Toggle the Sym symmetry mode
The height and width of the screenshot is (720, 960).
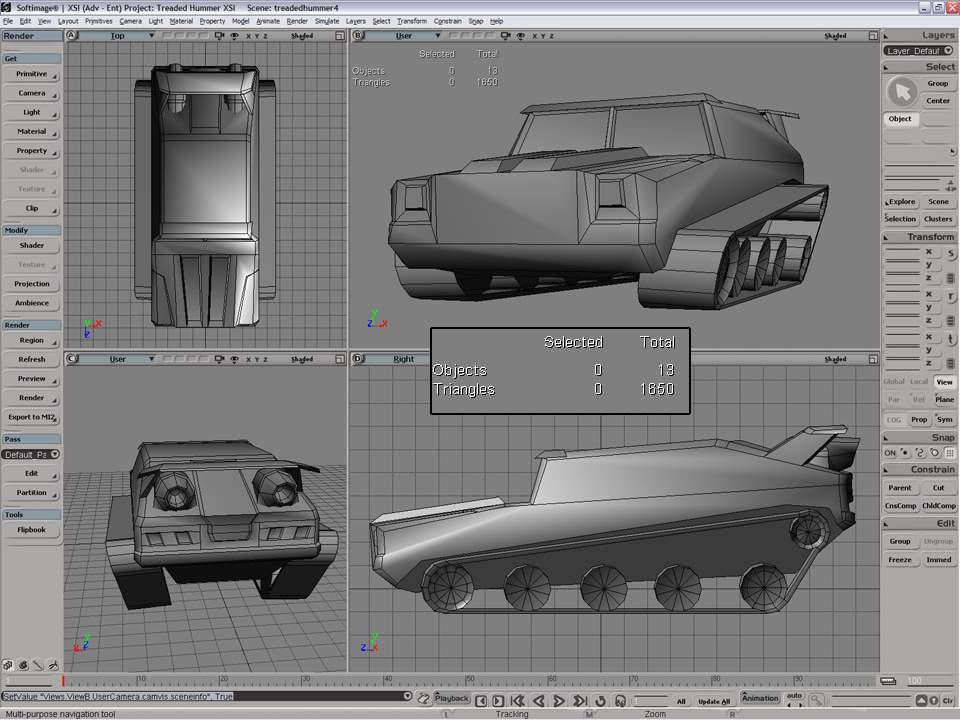[944, 420]
